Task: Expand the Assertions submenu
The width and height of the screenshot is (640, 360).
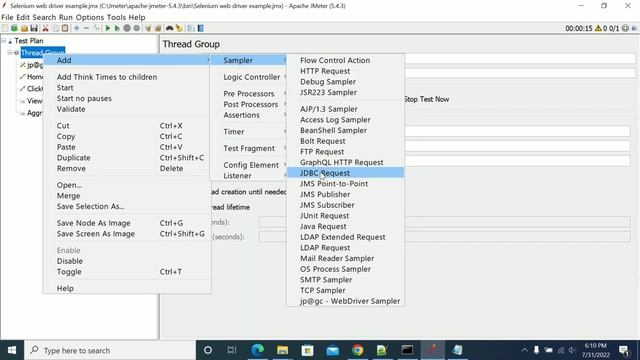Action: click(x=248, y=115)
